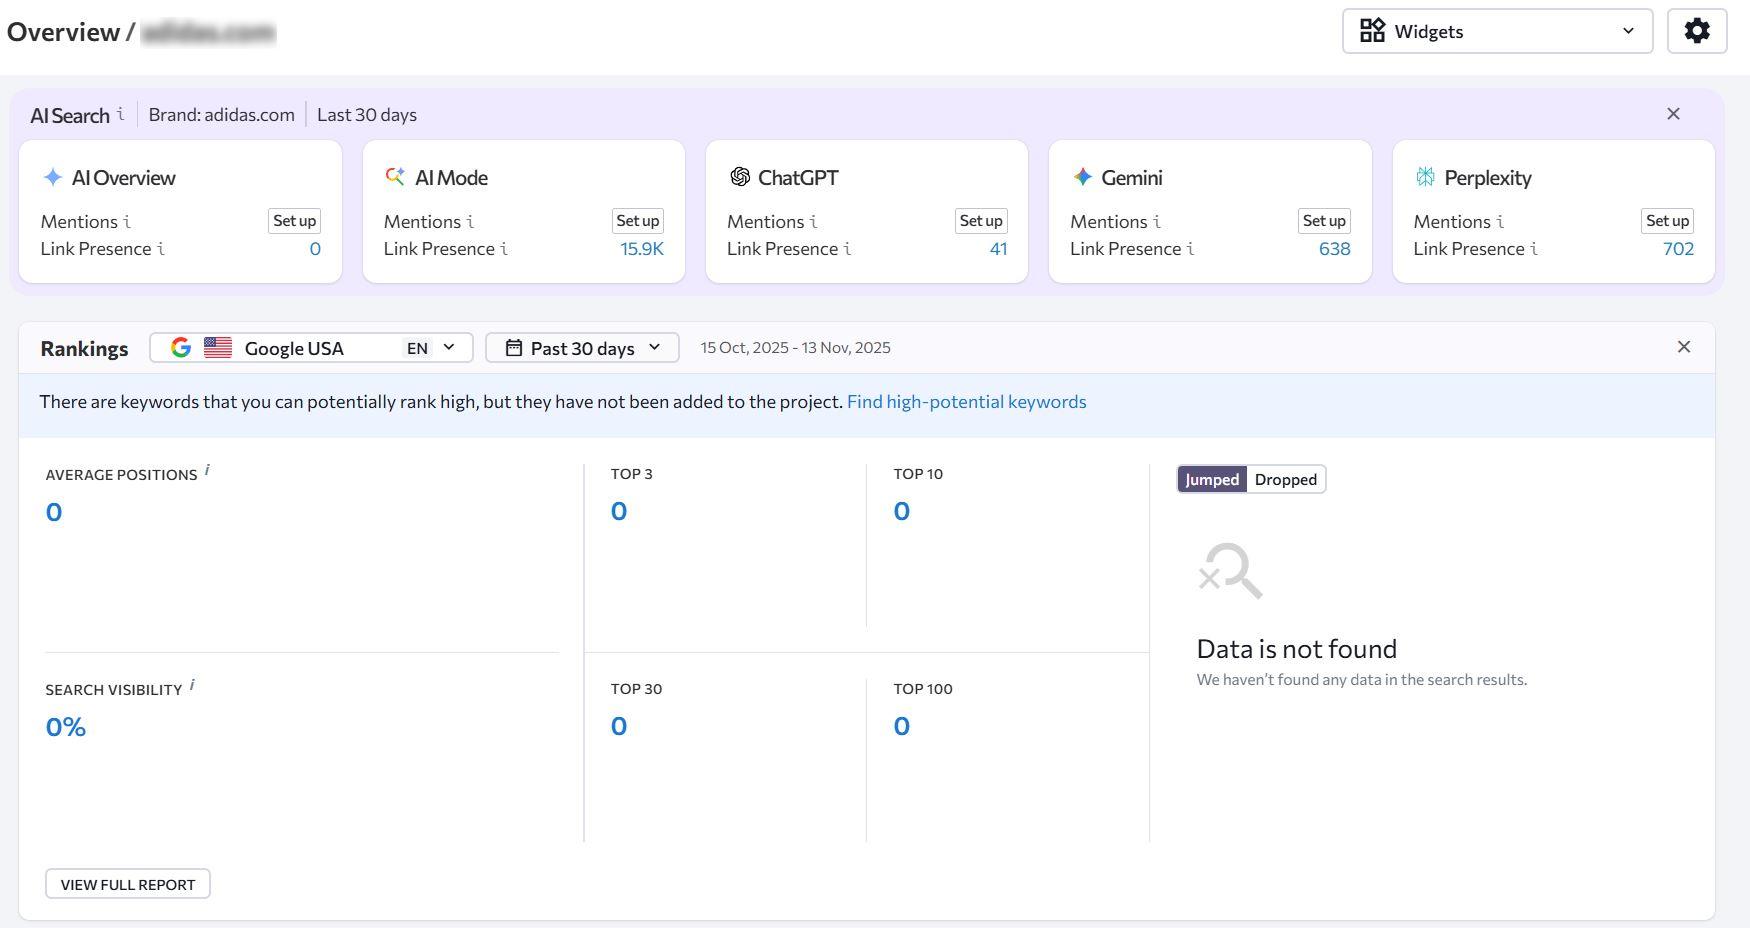Click the VIEW FULL REPORT button
This screenshot has width=1750, height=928.
pos(127,884)
